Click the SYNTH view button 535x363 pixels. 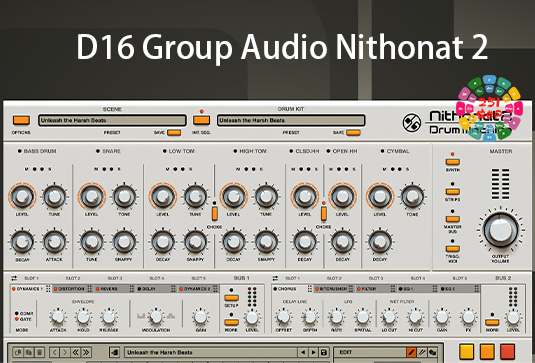click(452, 162)
